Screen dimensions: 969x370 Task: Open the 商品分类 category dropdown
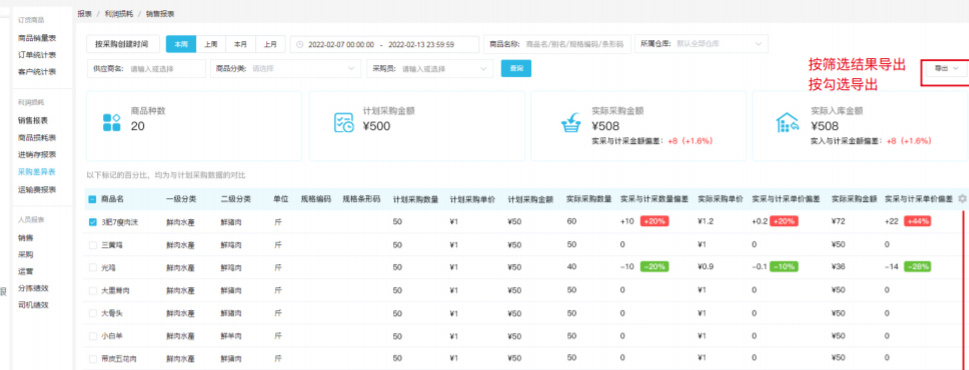(x=286, y=69)
